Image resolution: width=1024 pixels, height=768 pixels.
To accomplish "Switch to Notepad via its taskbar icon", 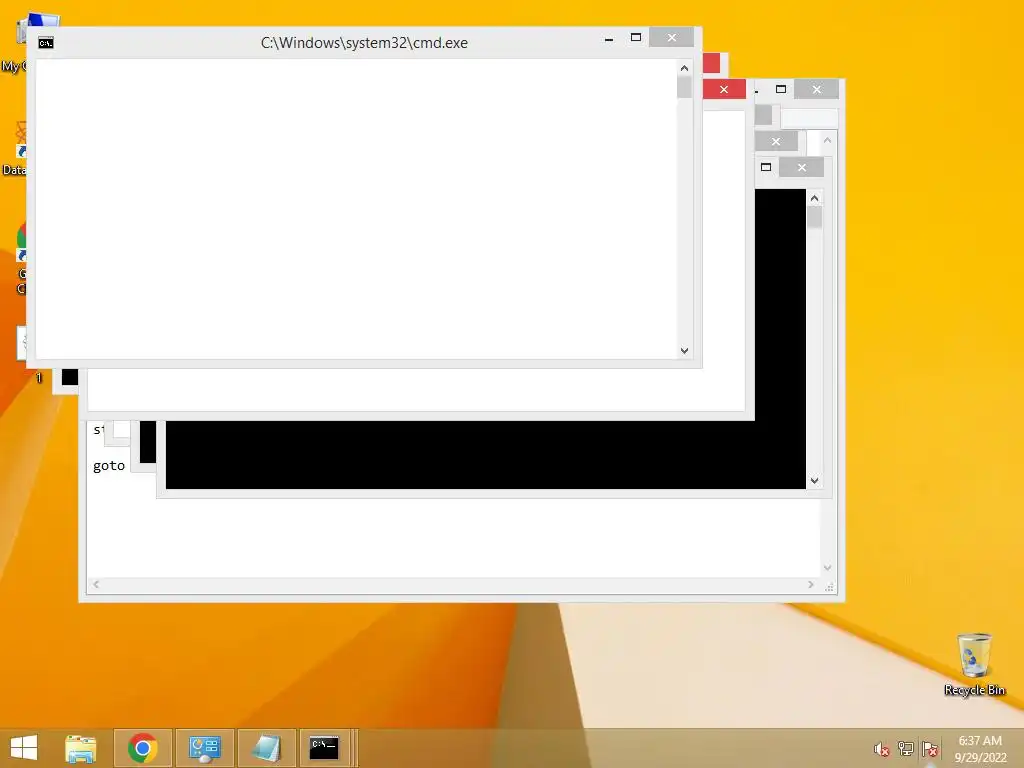I will coord(266,748).
